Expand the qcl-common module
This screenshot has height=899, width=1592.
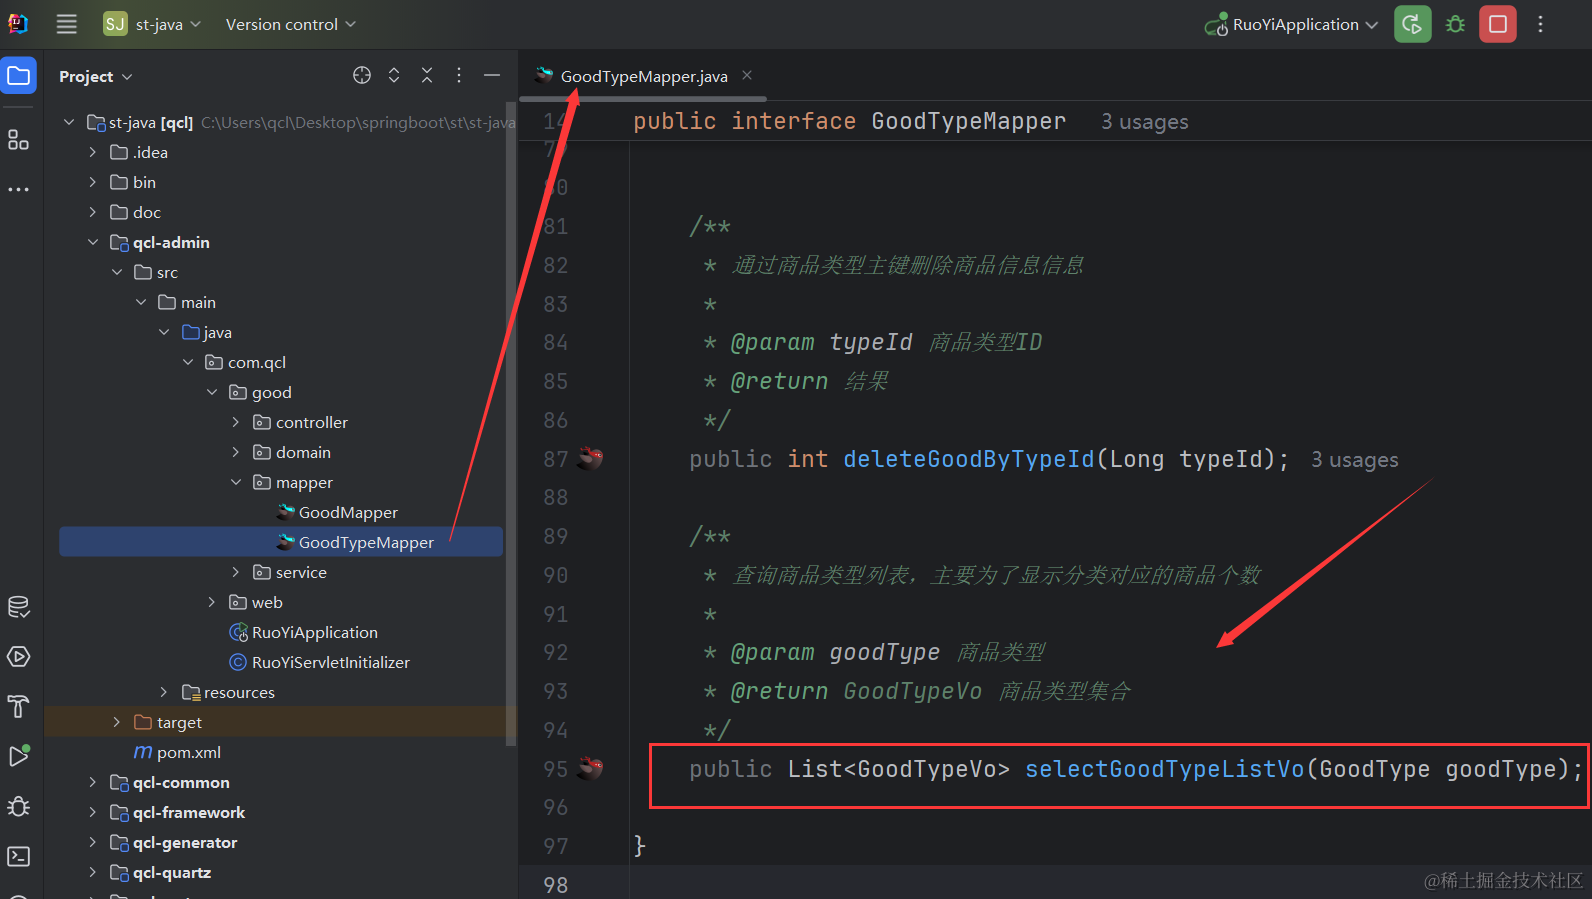(92, 782)
